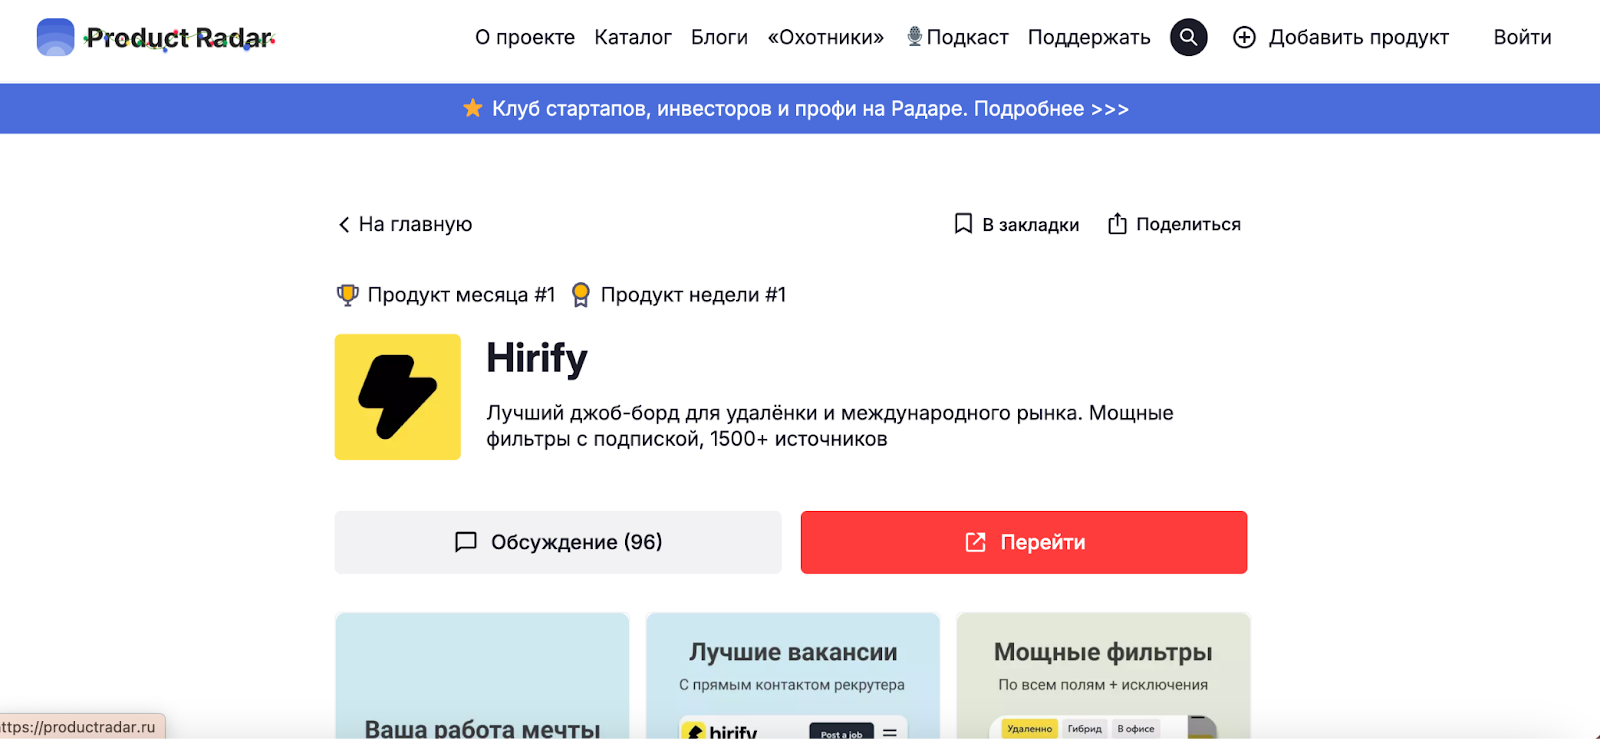Open the Поддержать link

pos(1089,38)
